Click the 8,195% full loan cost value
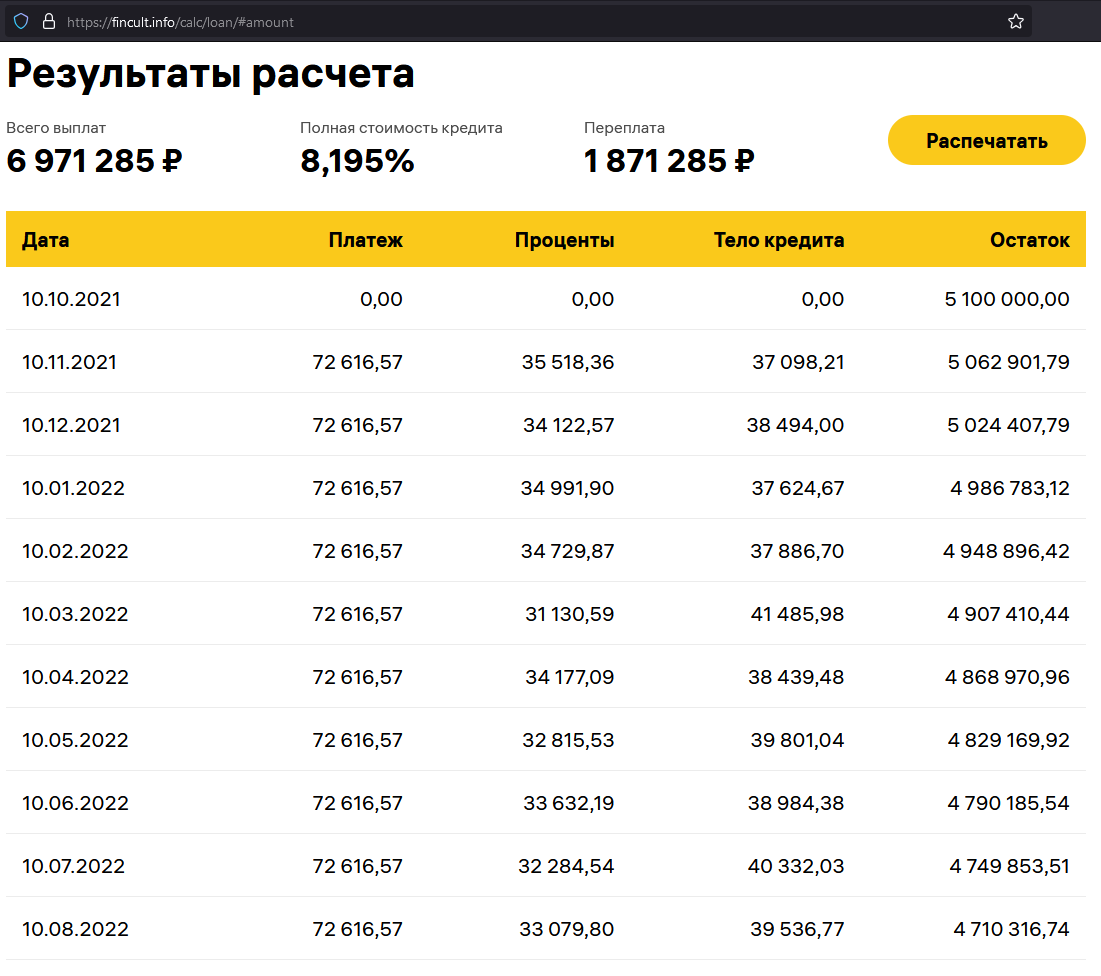 click(x=357, y=161)
